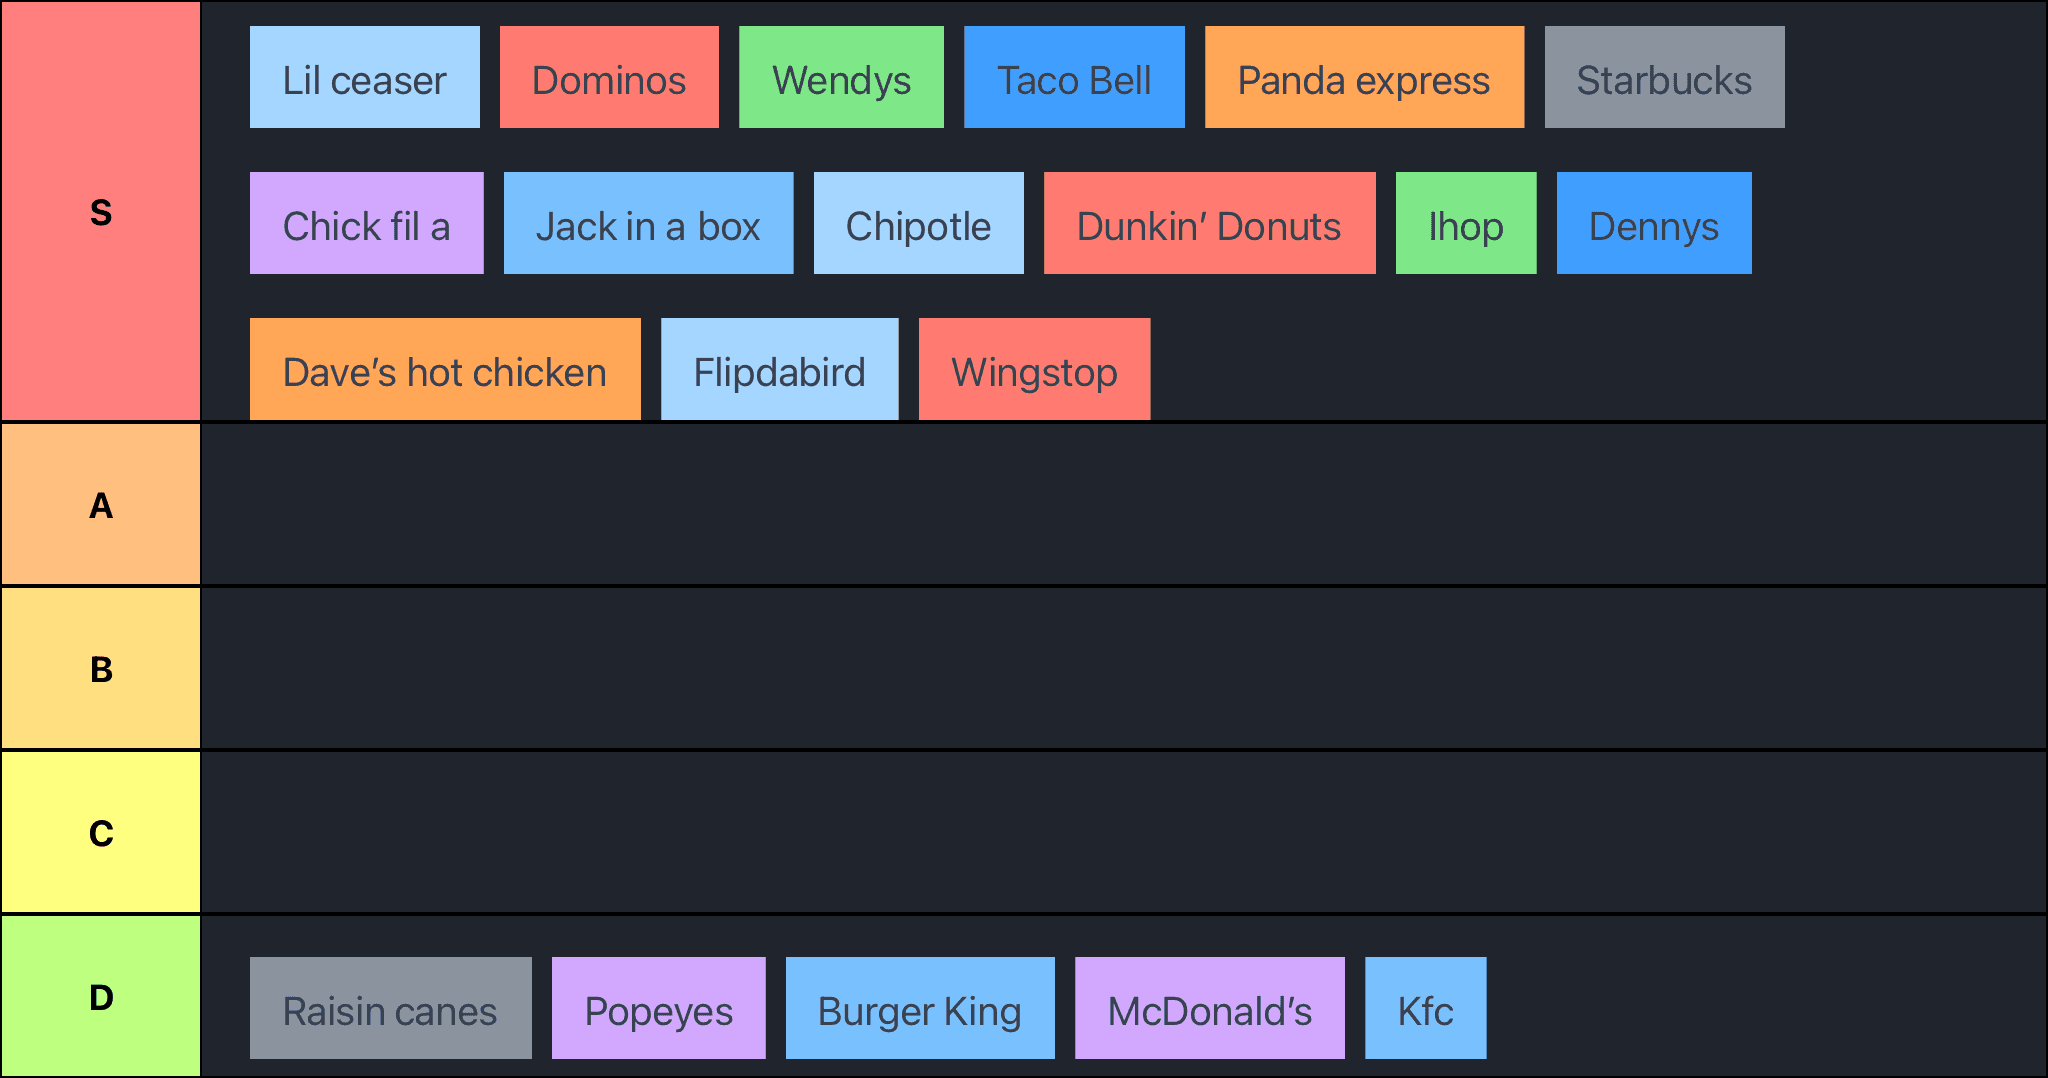Click the Raisin canes tile in D tier
The image size is (2048, 1078).
390,1009
